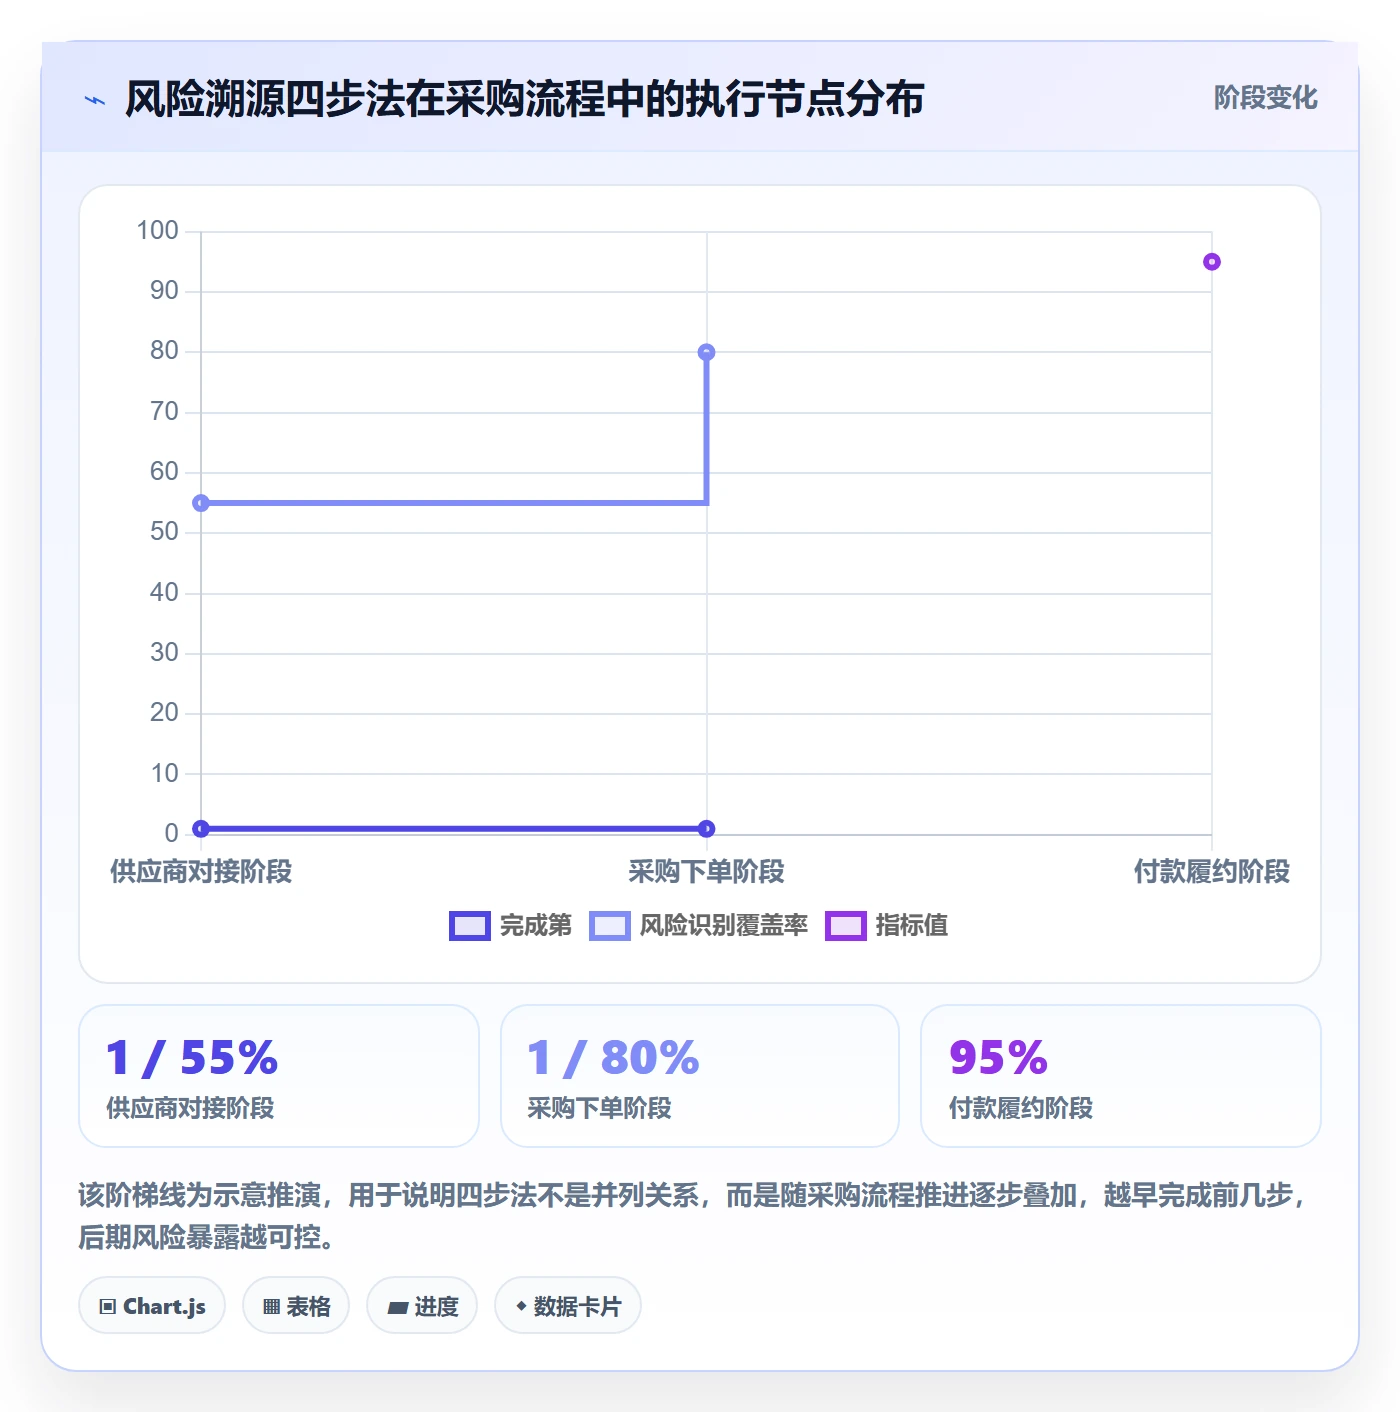Click the 55 data point at 供应商对接阶段
The image size is (1400, 1412).
click(x=201, y=503)
